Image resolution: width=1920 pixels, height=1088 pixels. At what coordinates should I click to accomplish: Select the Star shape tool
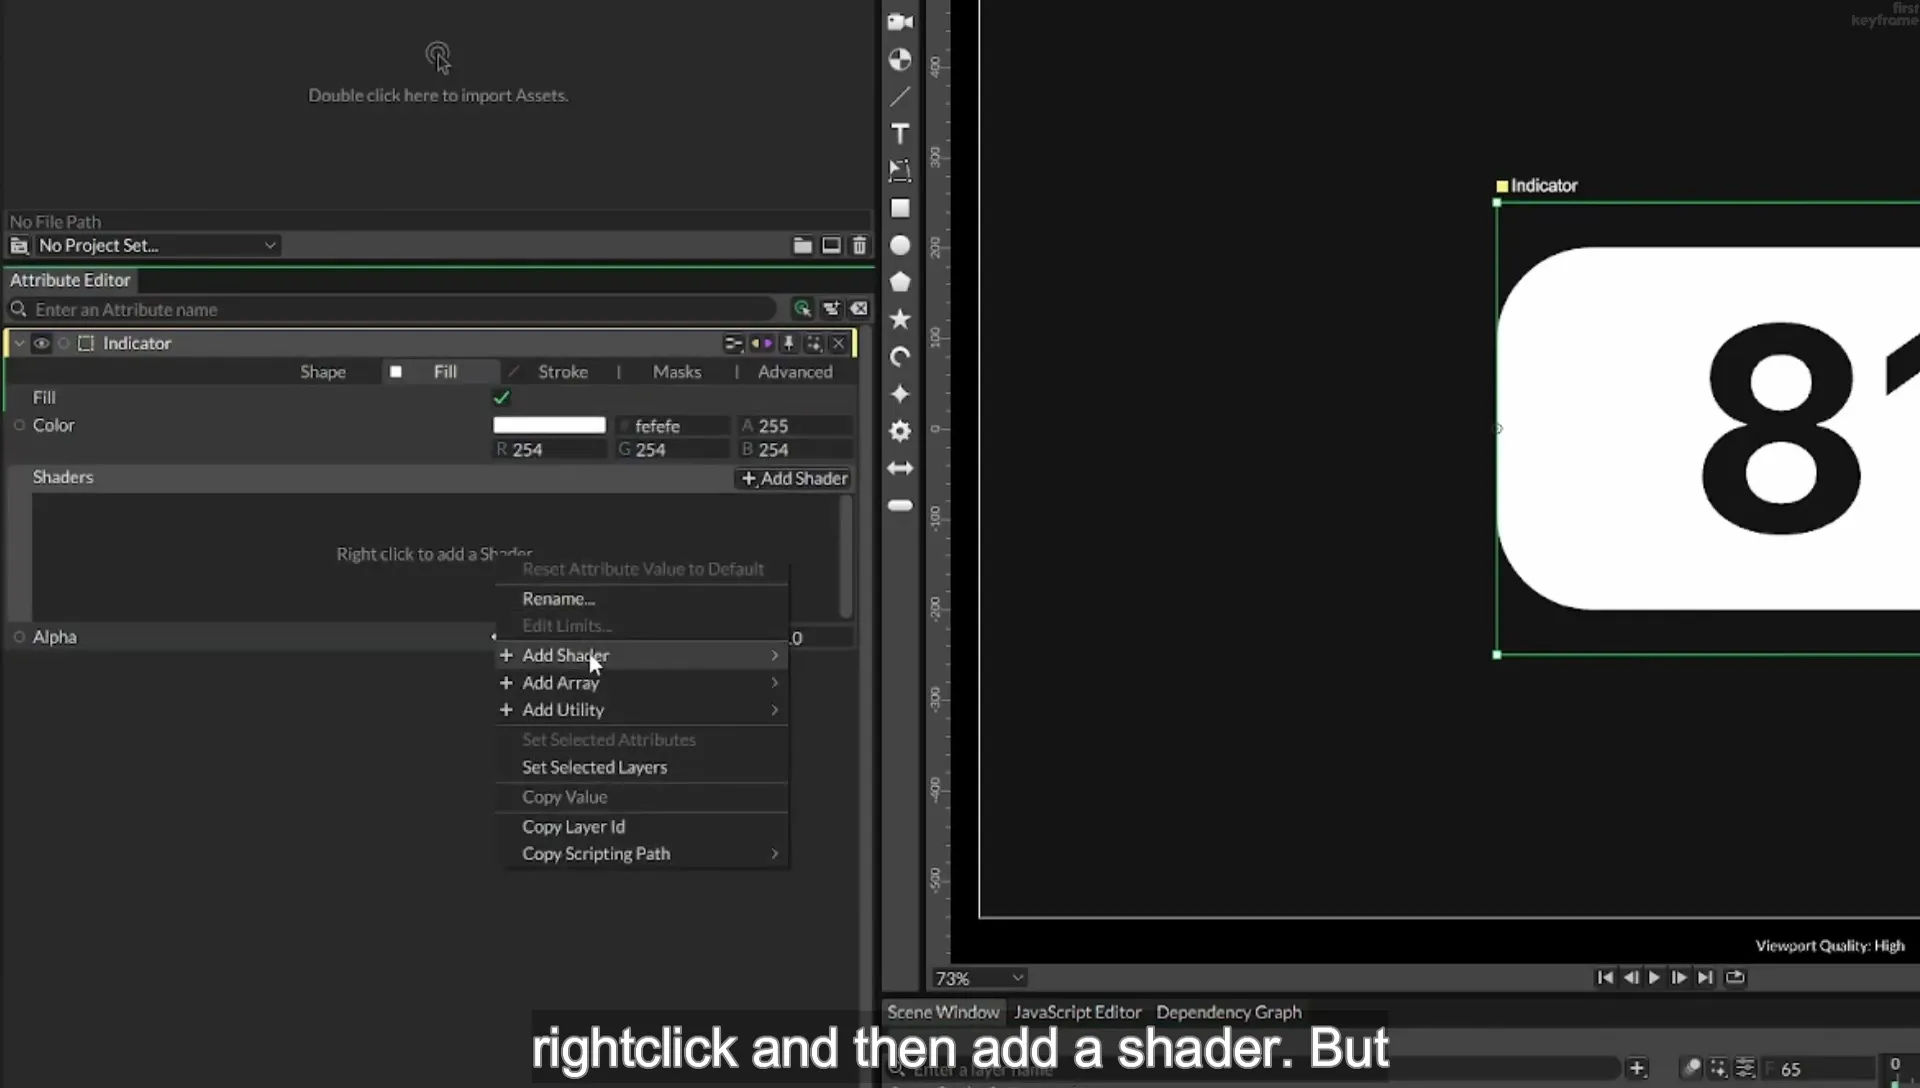tap(900, 319)
